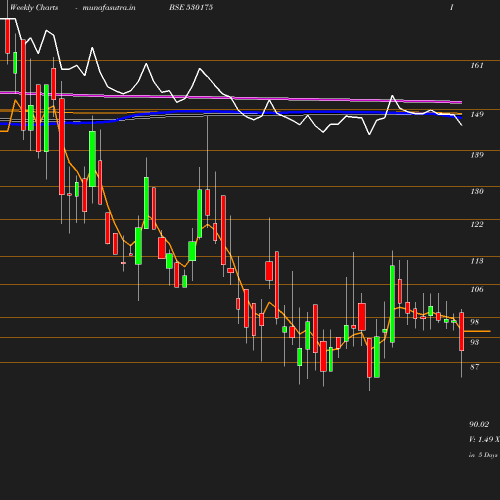Click the orange current price marker line
The image size is (500, 500).
click(477, 331)
